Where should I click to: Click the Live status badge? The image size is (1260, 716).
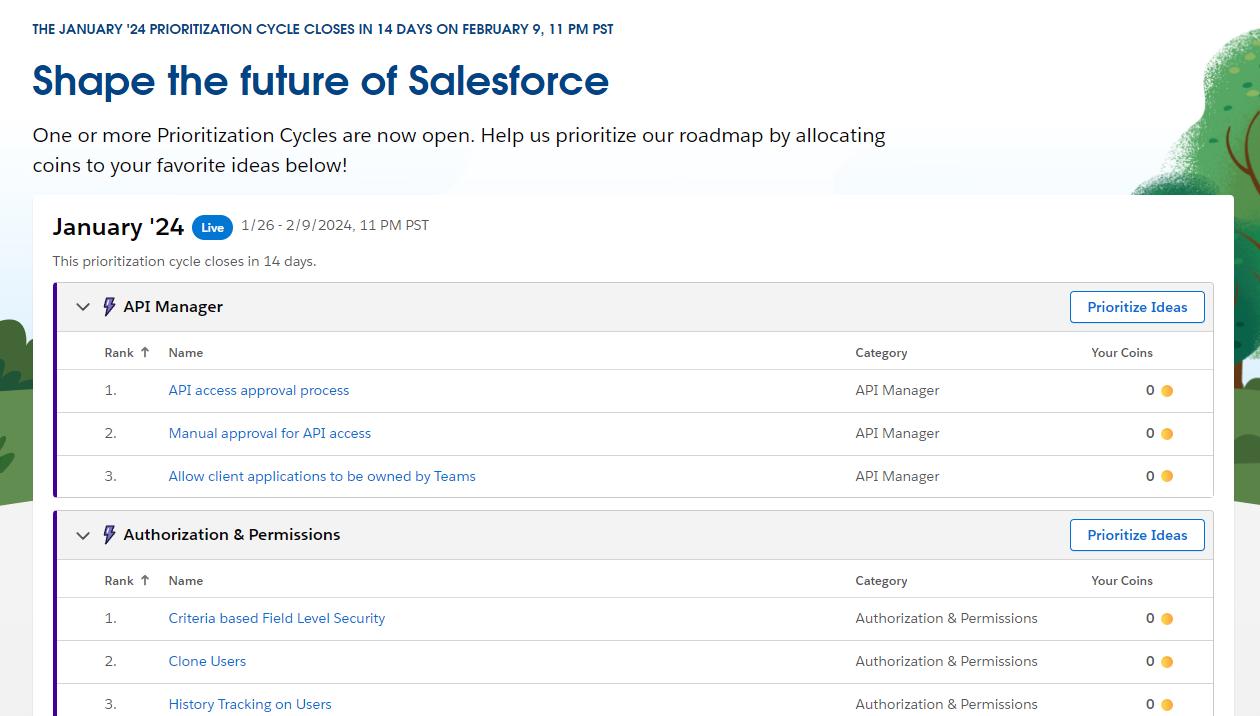[212, 227]
